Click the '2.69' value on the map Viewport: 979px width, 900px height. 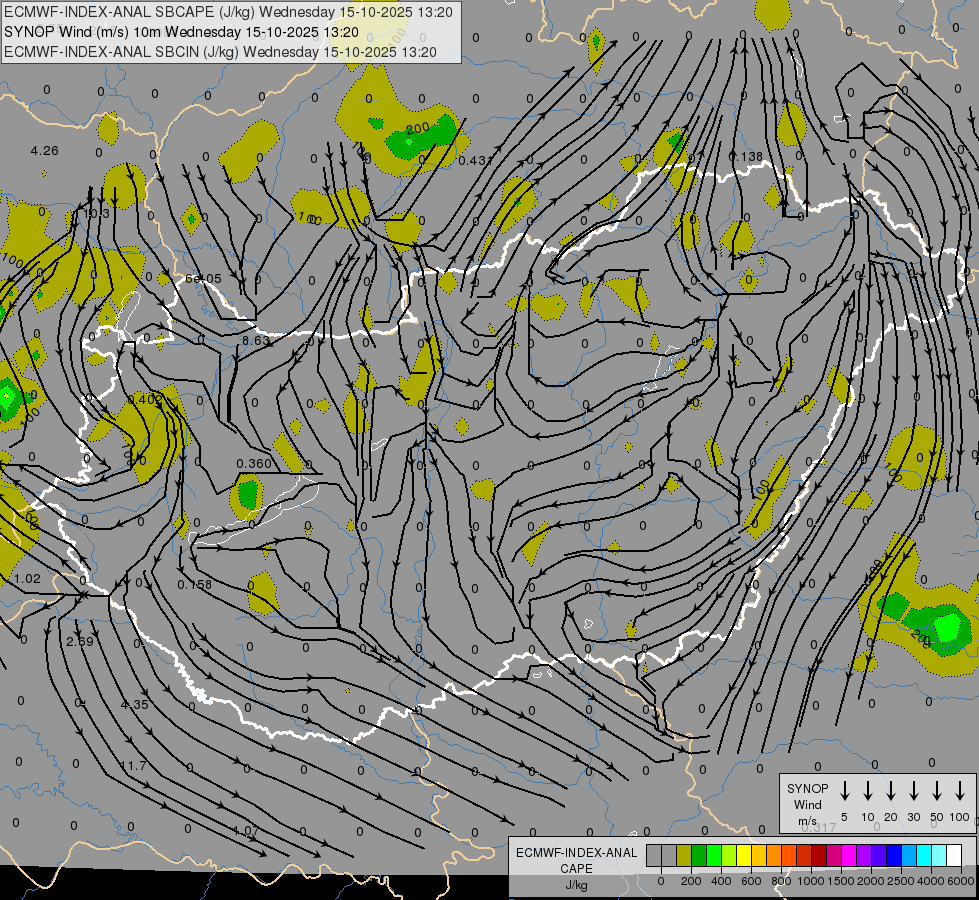79,641
